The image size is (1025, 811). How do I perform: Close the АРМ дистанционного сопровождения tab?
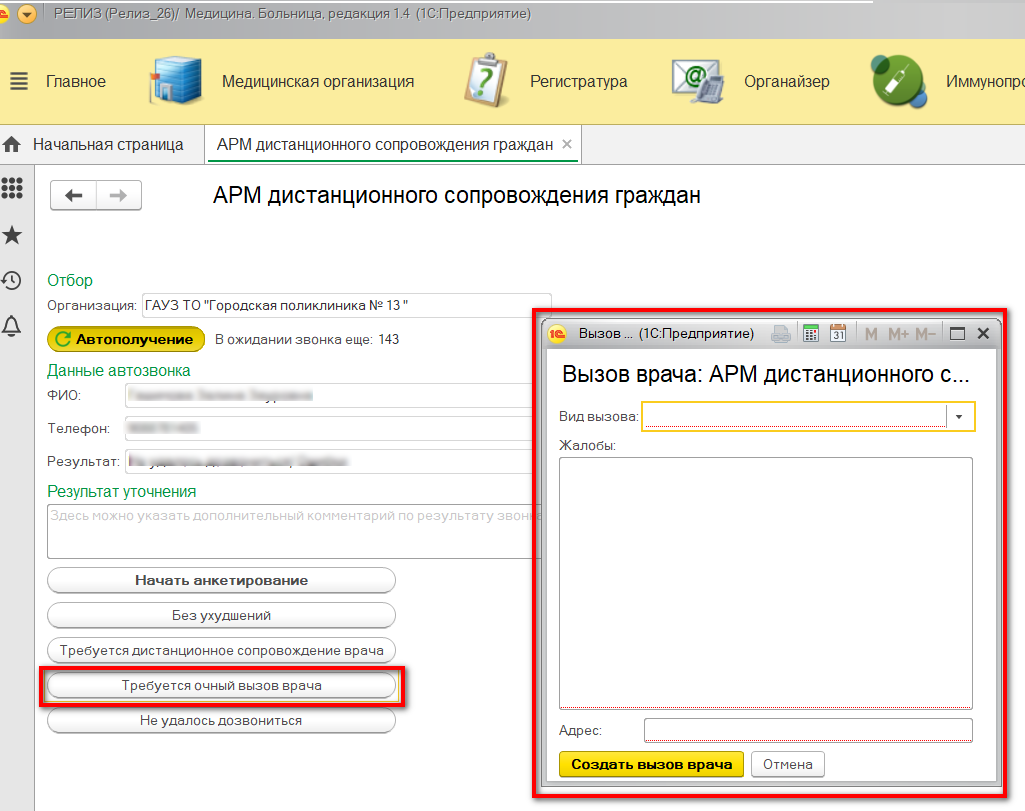567,145
